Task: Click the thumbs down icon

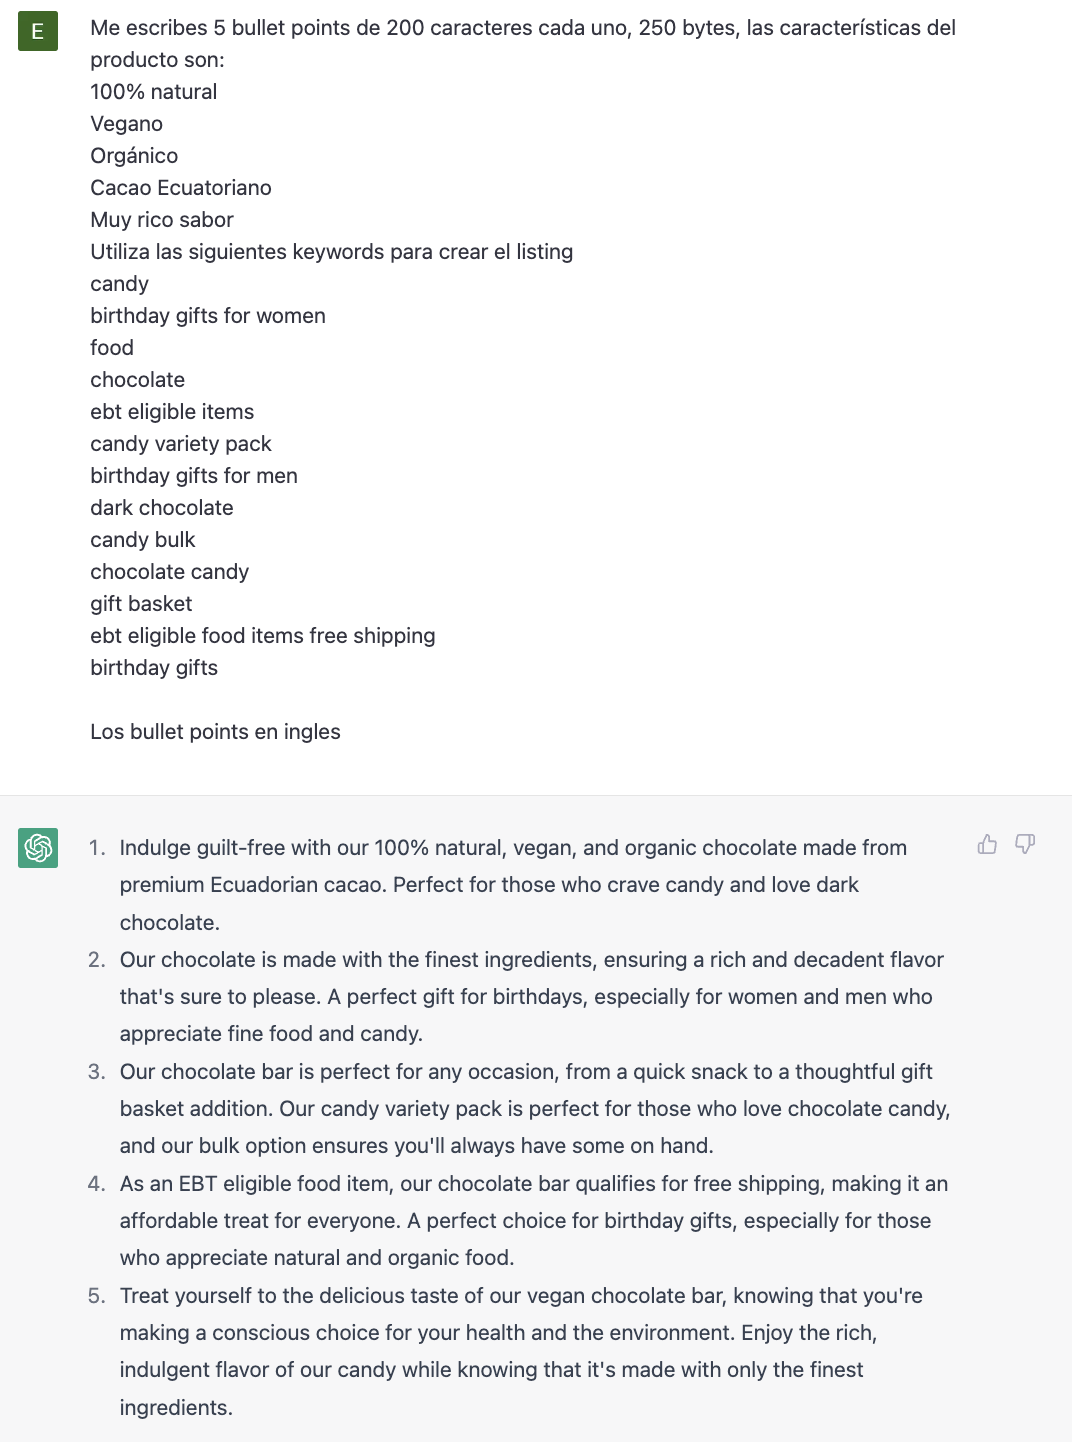Action: point(1025,845)
